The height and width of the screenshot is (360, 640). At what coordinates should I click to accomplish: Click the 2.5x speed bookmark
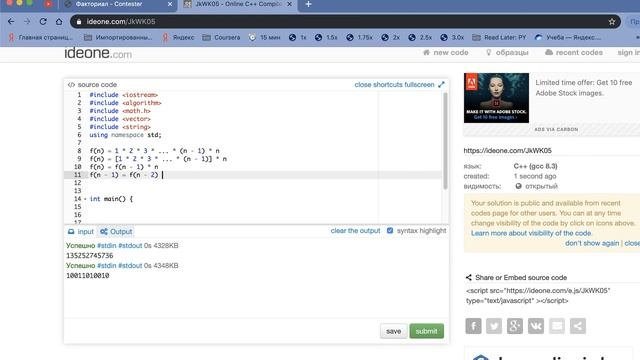[420, 38]
